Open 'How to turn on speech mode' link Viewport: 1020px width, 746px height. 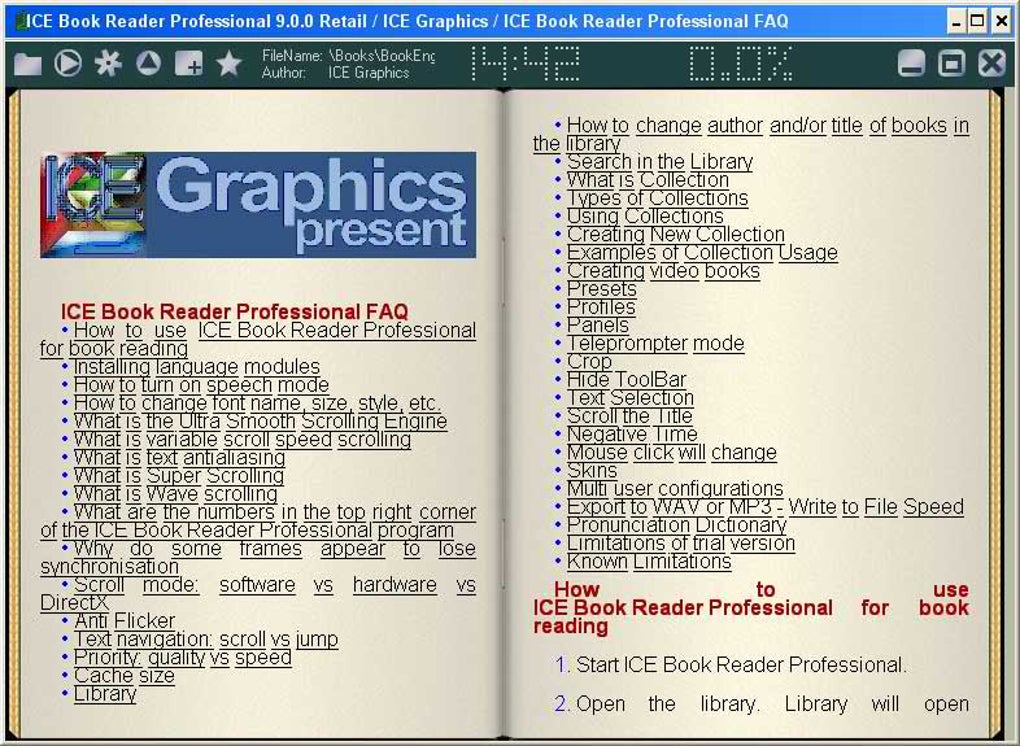click(202, 385)
